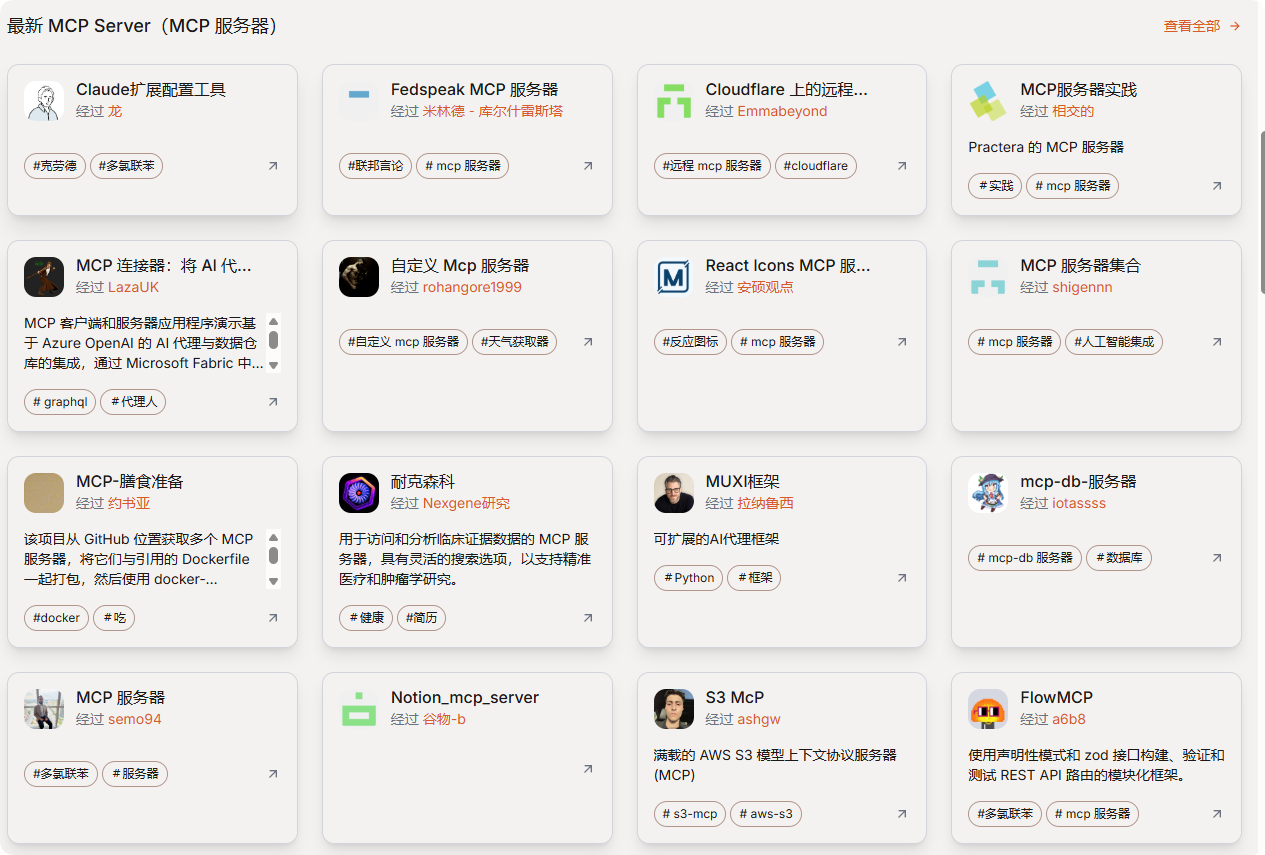The height and width of the screenshot is (855, 1265).
Task: Click the MCP 连接器 LazaUK avatar
Action: point(44,277)
